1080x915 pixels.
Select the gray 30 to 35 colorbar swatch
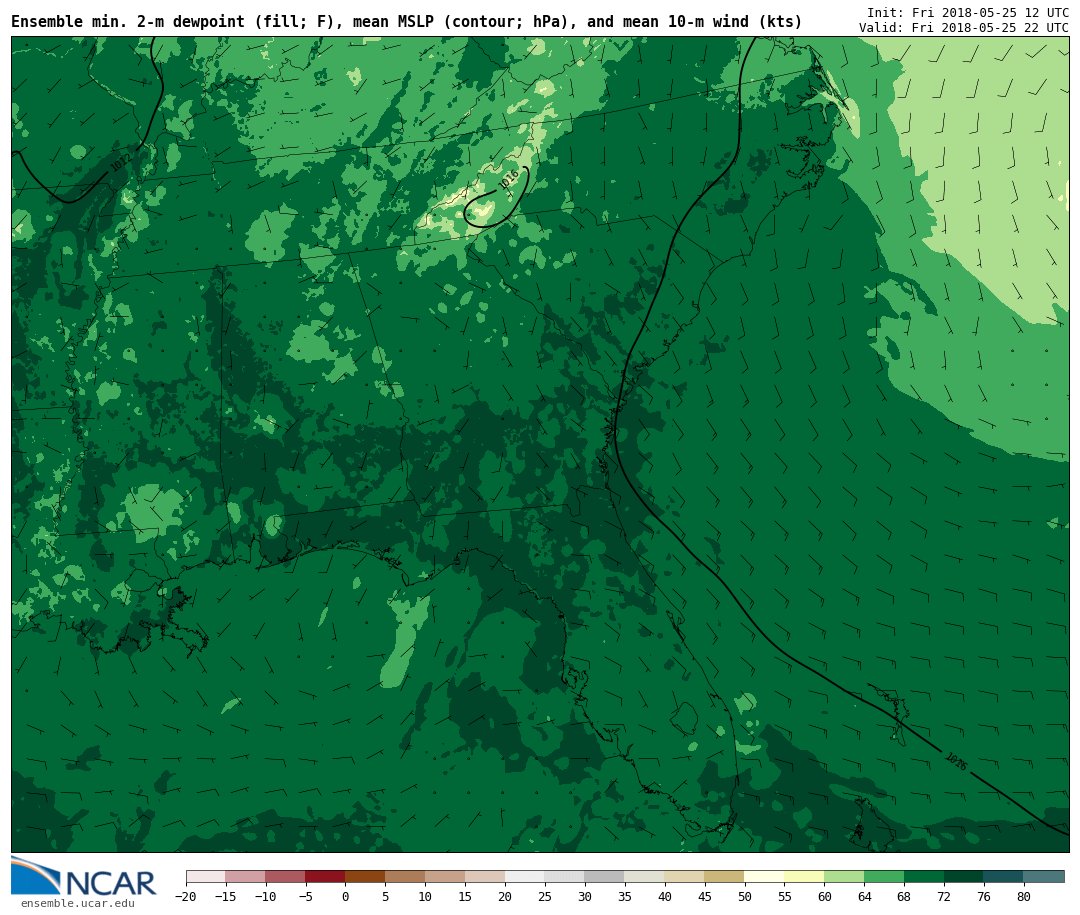point(604,876)
